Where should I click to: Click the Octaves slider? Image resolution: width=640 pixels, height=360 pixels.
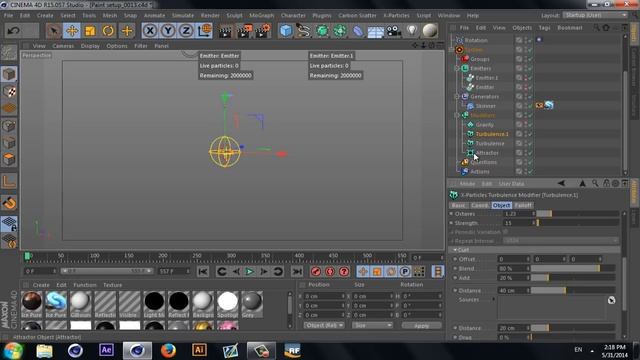[x=578, y=213]
